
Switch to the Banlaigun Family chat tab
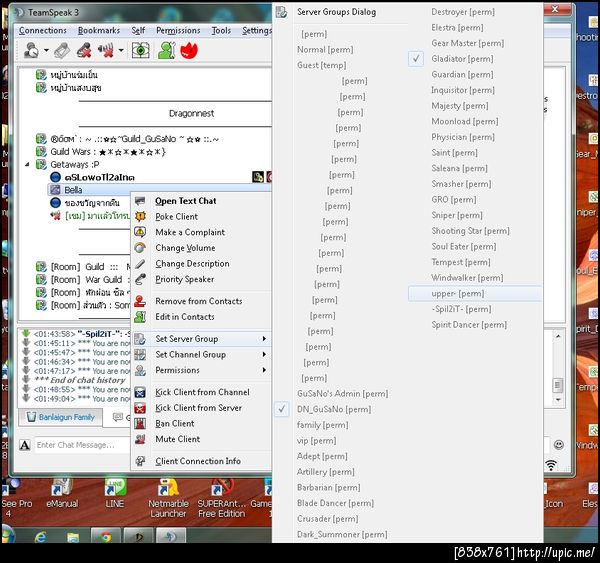(x=61, y=417)
